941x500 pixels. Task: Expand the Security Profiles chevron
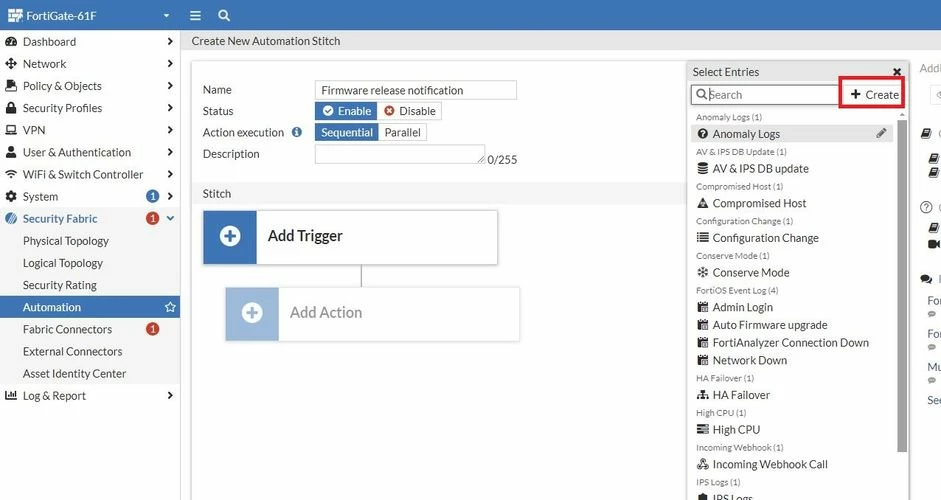point(170,108)
